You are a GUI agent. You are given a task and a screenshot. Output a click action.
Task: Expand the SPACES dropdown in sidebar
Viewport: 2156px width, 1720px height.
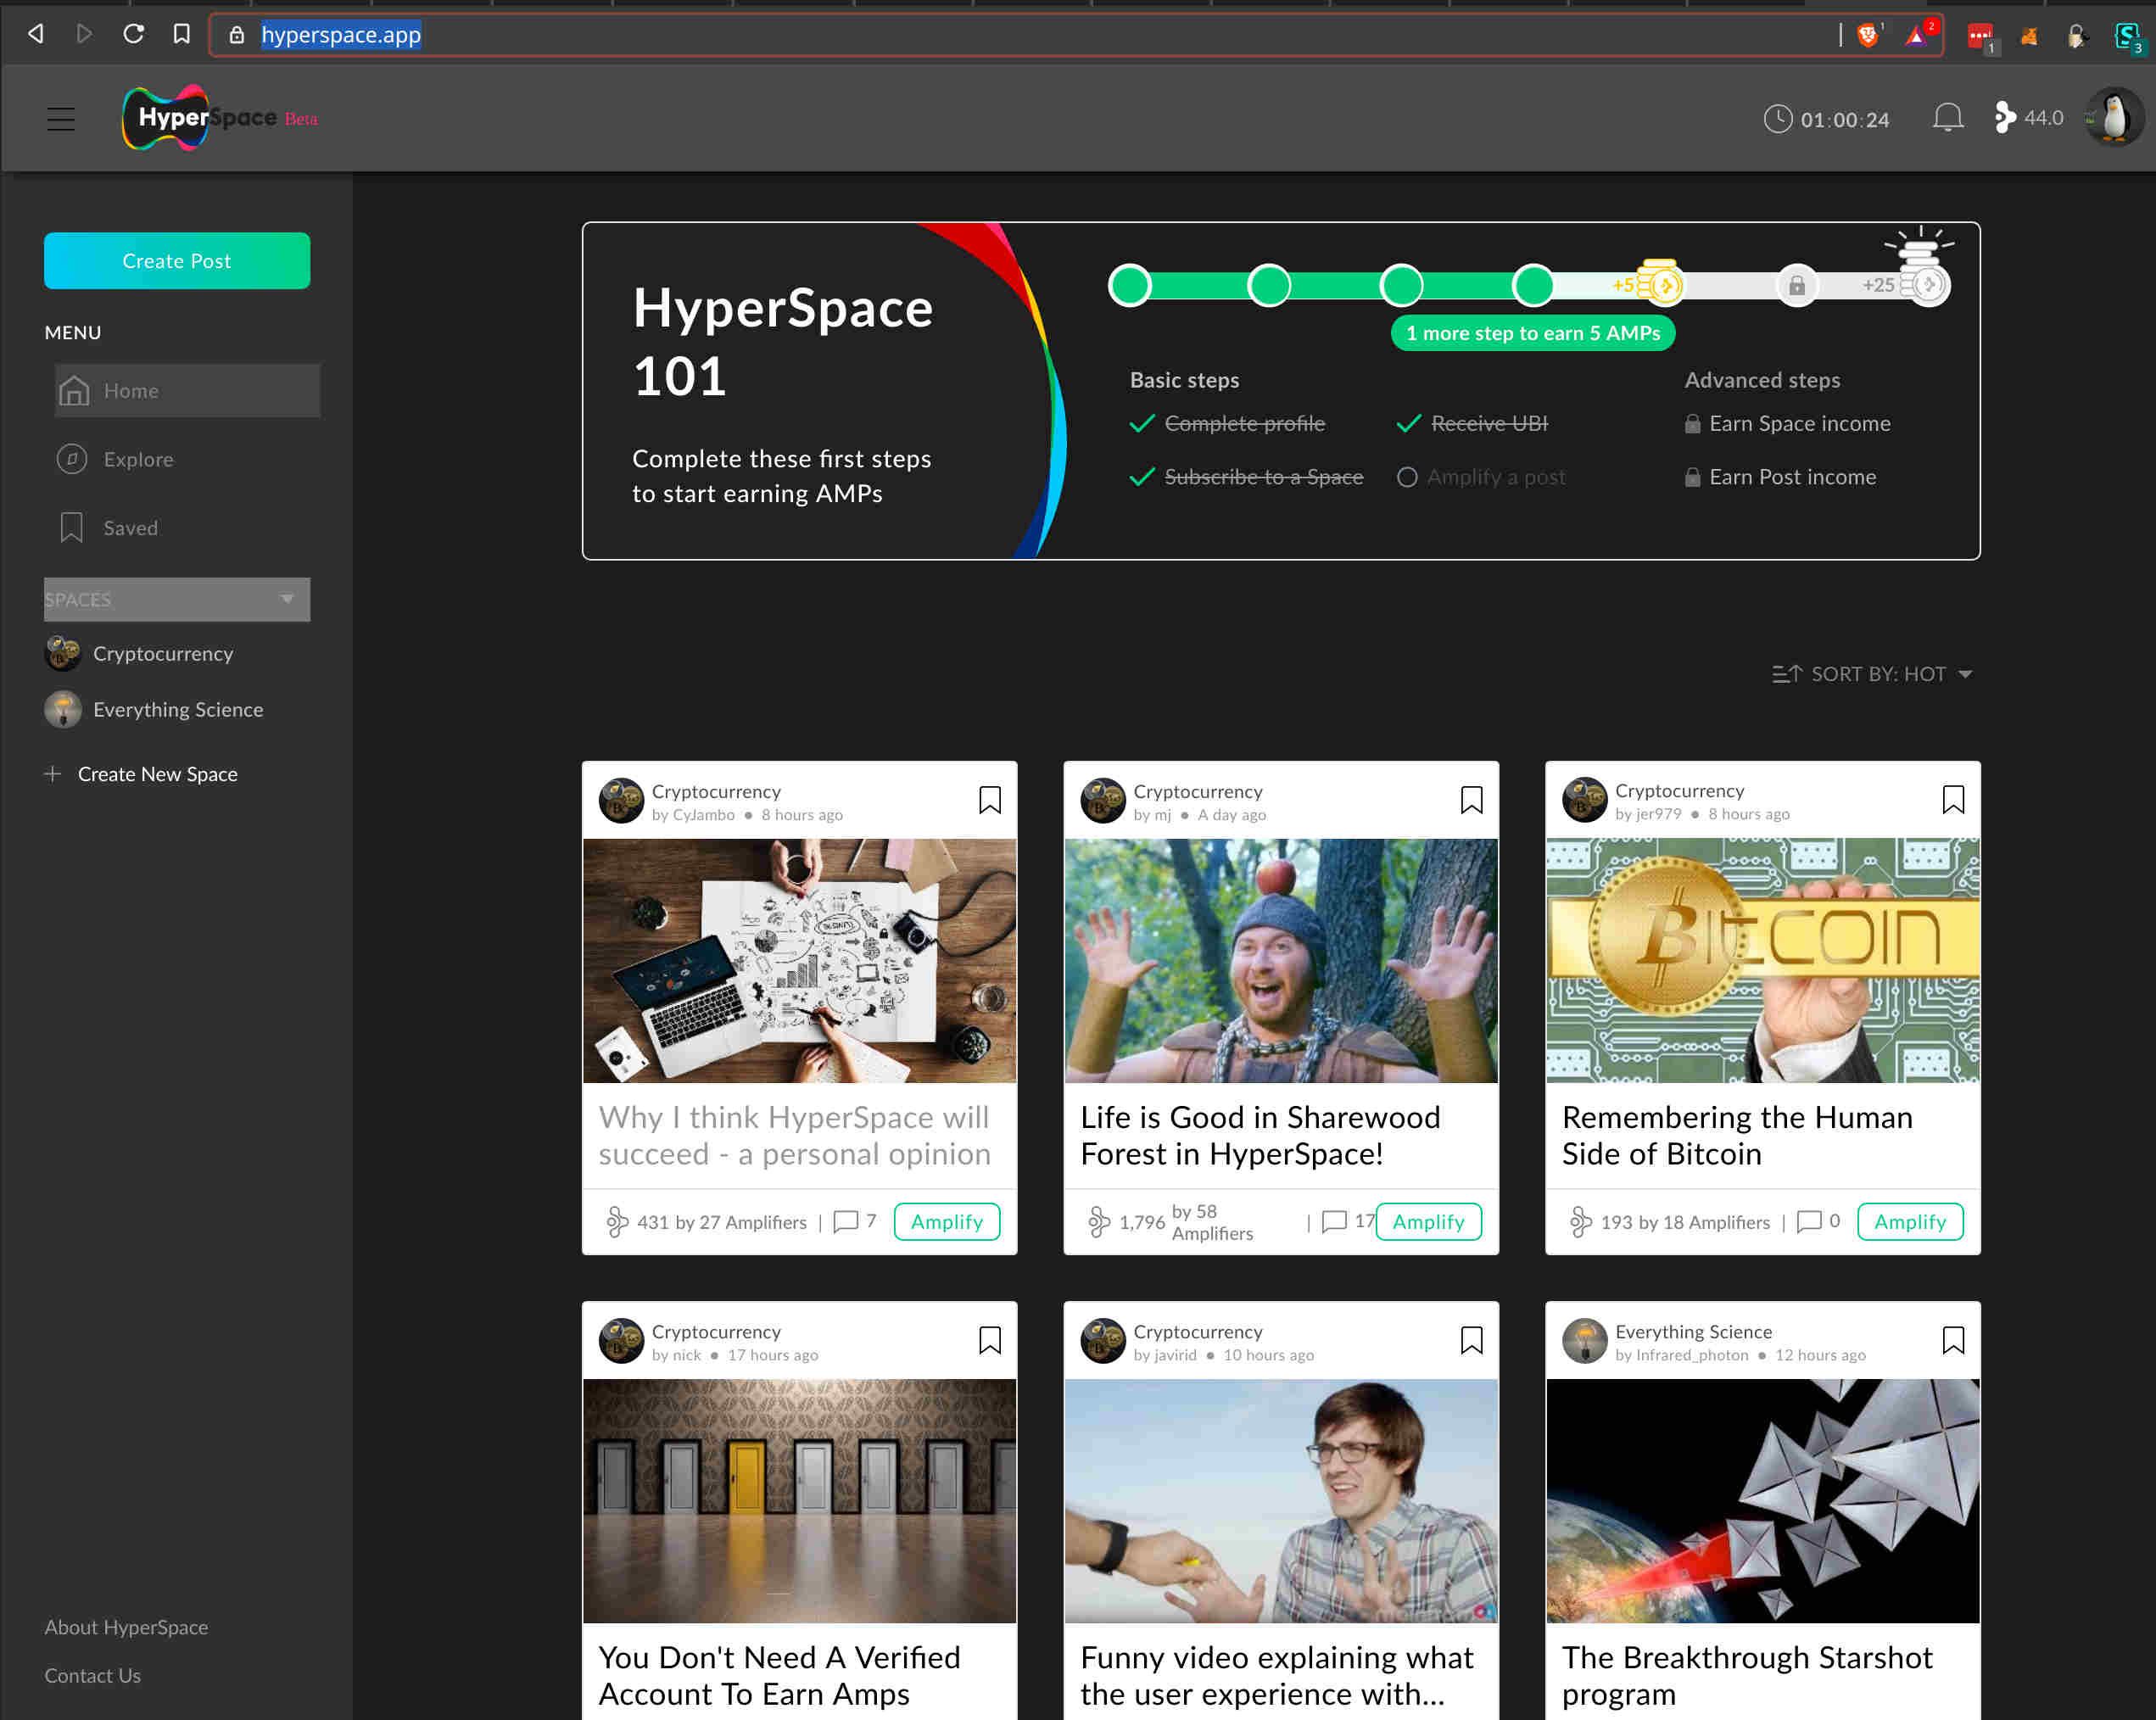[x=177, y=599]
